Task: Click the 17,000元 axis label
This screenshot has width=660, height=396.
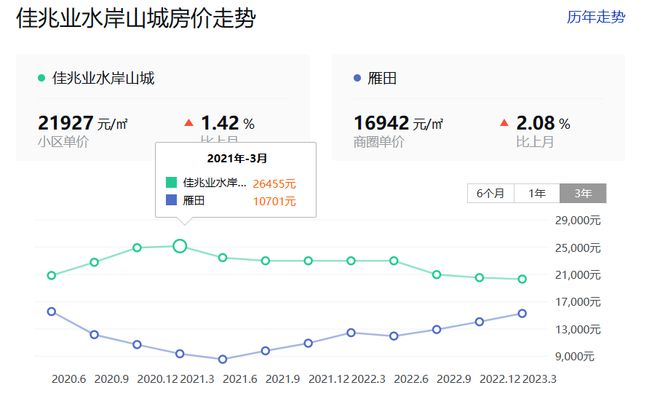Action: tap(578, 302)
